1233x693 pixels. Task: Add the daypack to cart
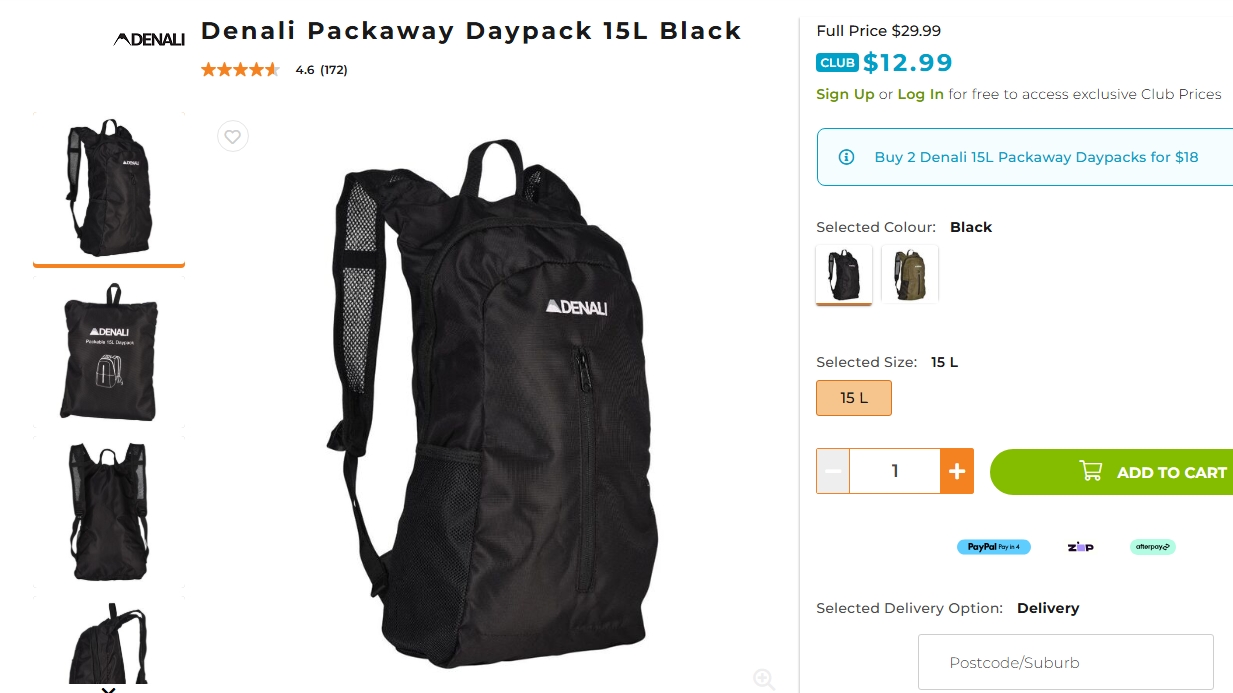tap(1111, 472)
